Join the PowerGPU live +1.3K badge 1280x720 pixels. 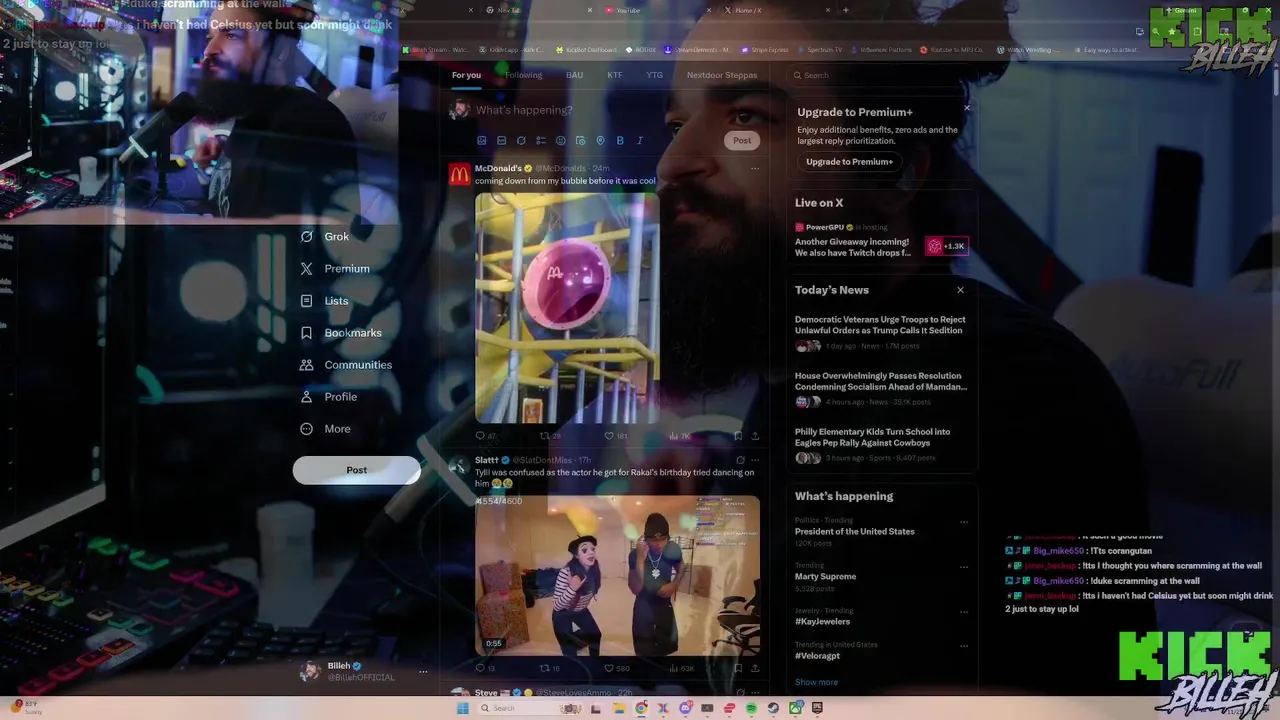tap(946, 246)
